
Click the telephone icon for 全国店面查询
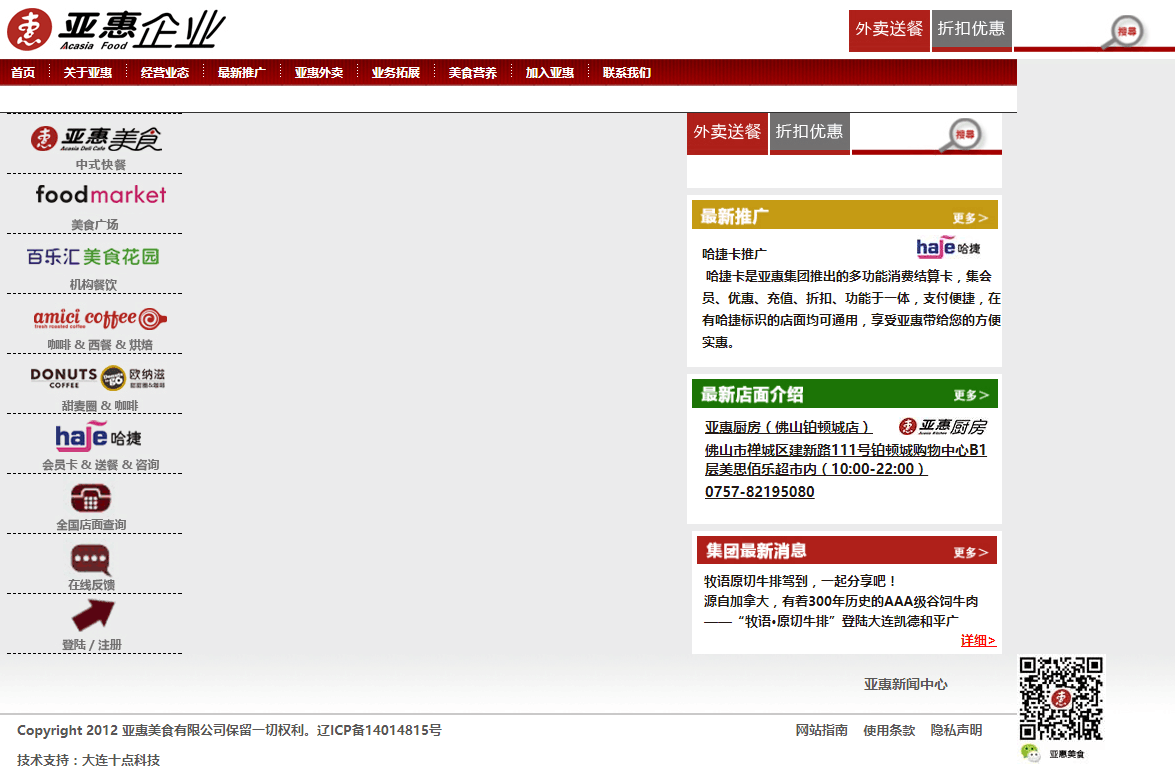[91, 498]
